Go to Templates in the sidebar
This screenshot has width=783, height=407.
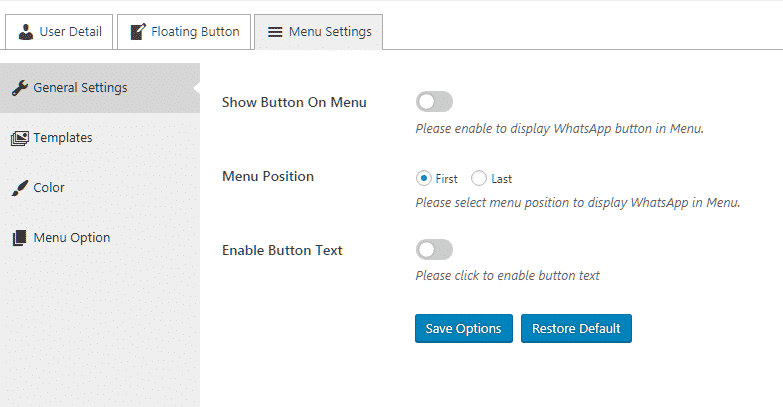(100, 138)
